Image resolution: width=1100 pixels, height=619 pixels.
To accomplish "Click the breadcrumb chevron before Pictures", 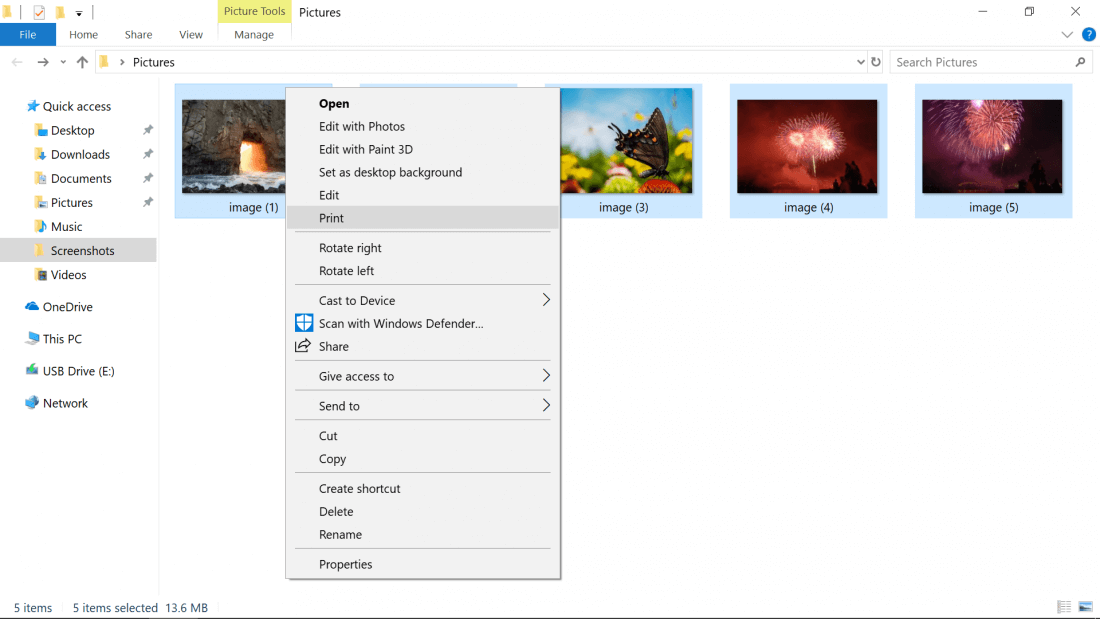I will pyautogui.click(x=122, y=62).
